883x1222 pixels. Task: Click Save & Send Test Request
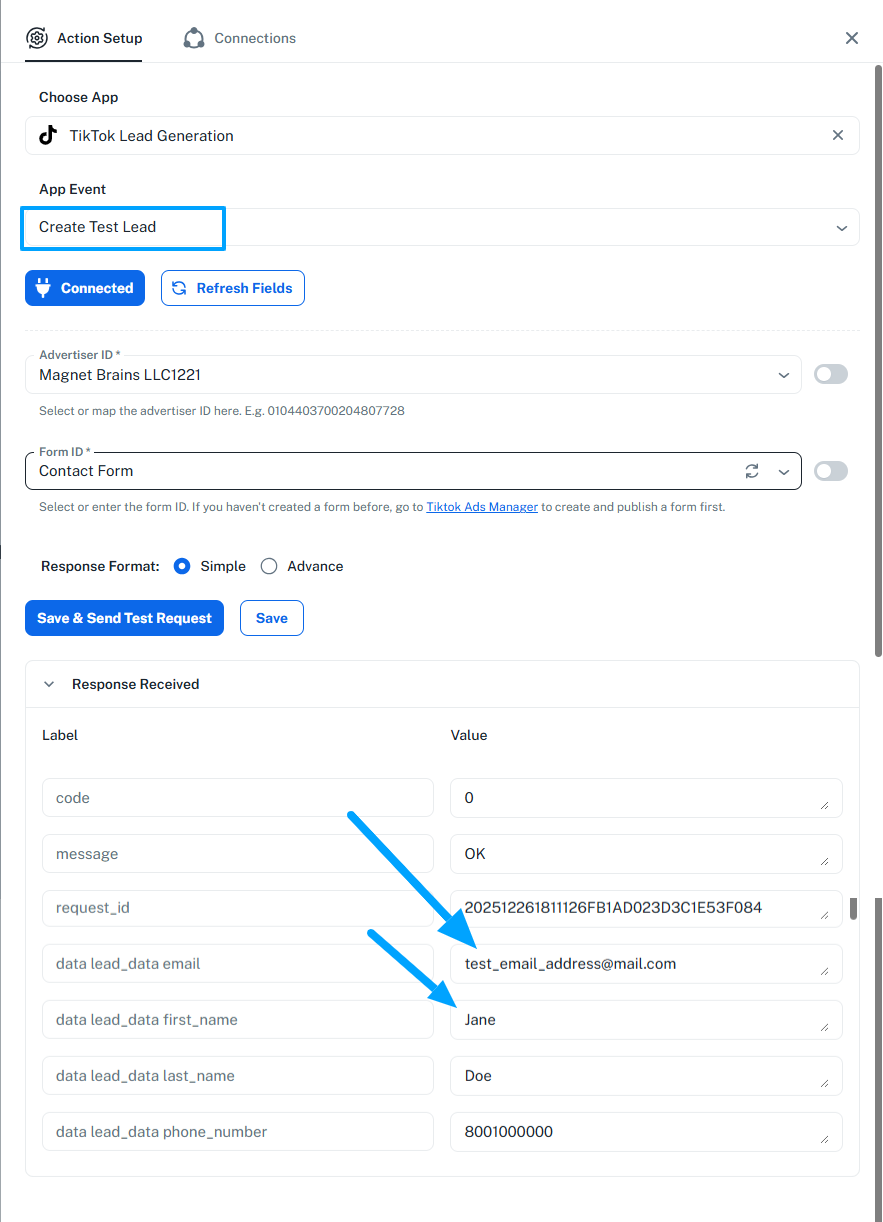tap(124, 618)
